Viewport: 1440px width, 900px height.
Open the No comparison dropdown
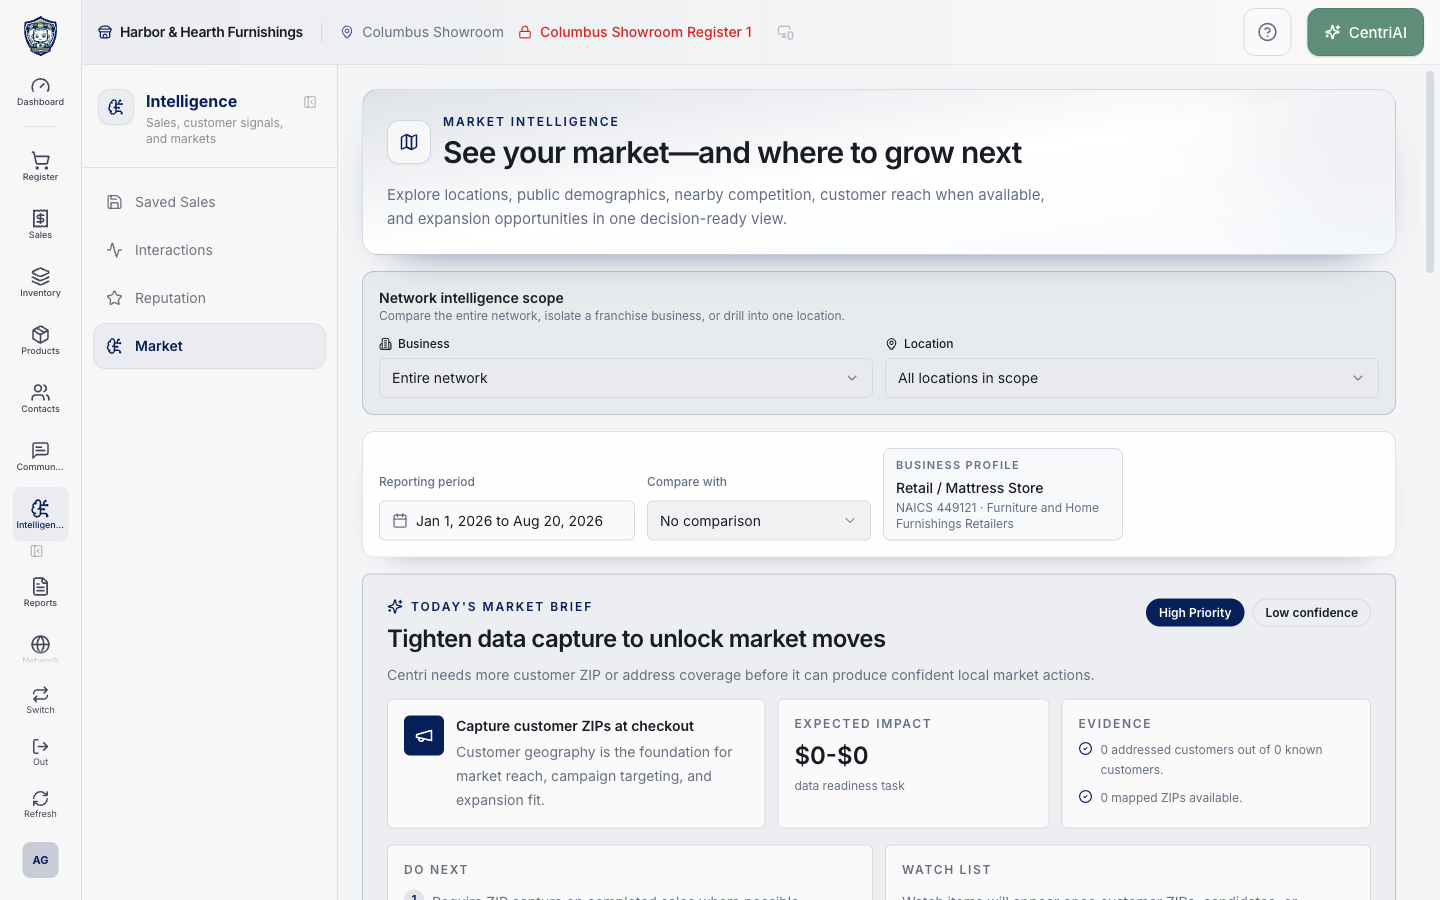click(759, 521)
